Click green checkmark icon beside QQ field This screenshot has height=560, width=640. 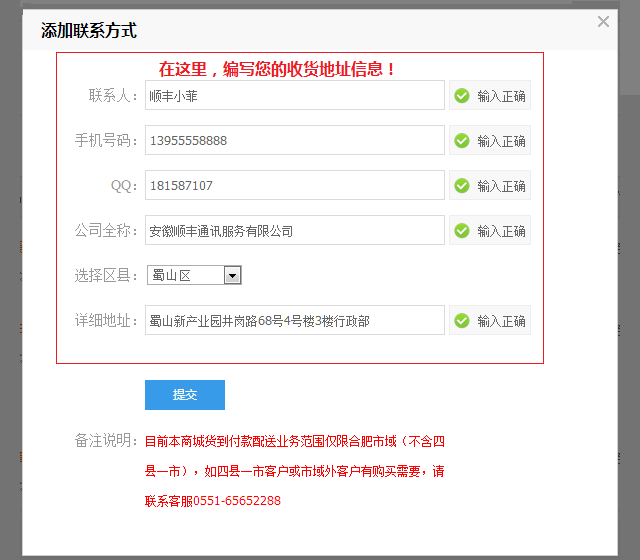(x=462, y=186)
